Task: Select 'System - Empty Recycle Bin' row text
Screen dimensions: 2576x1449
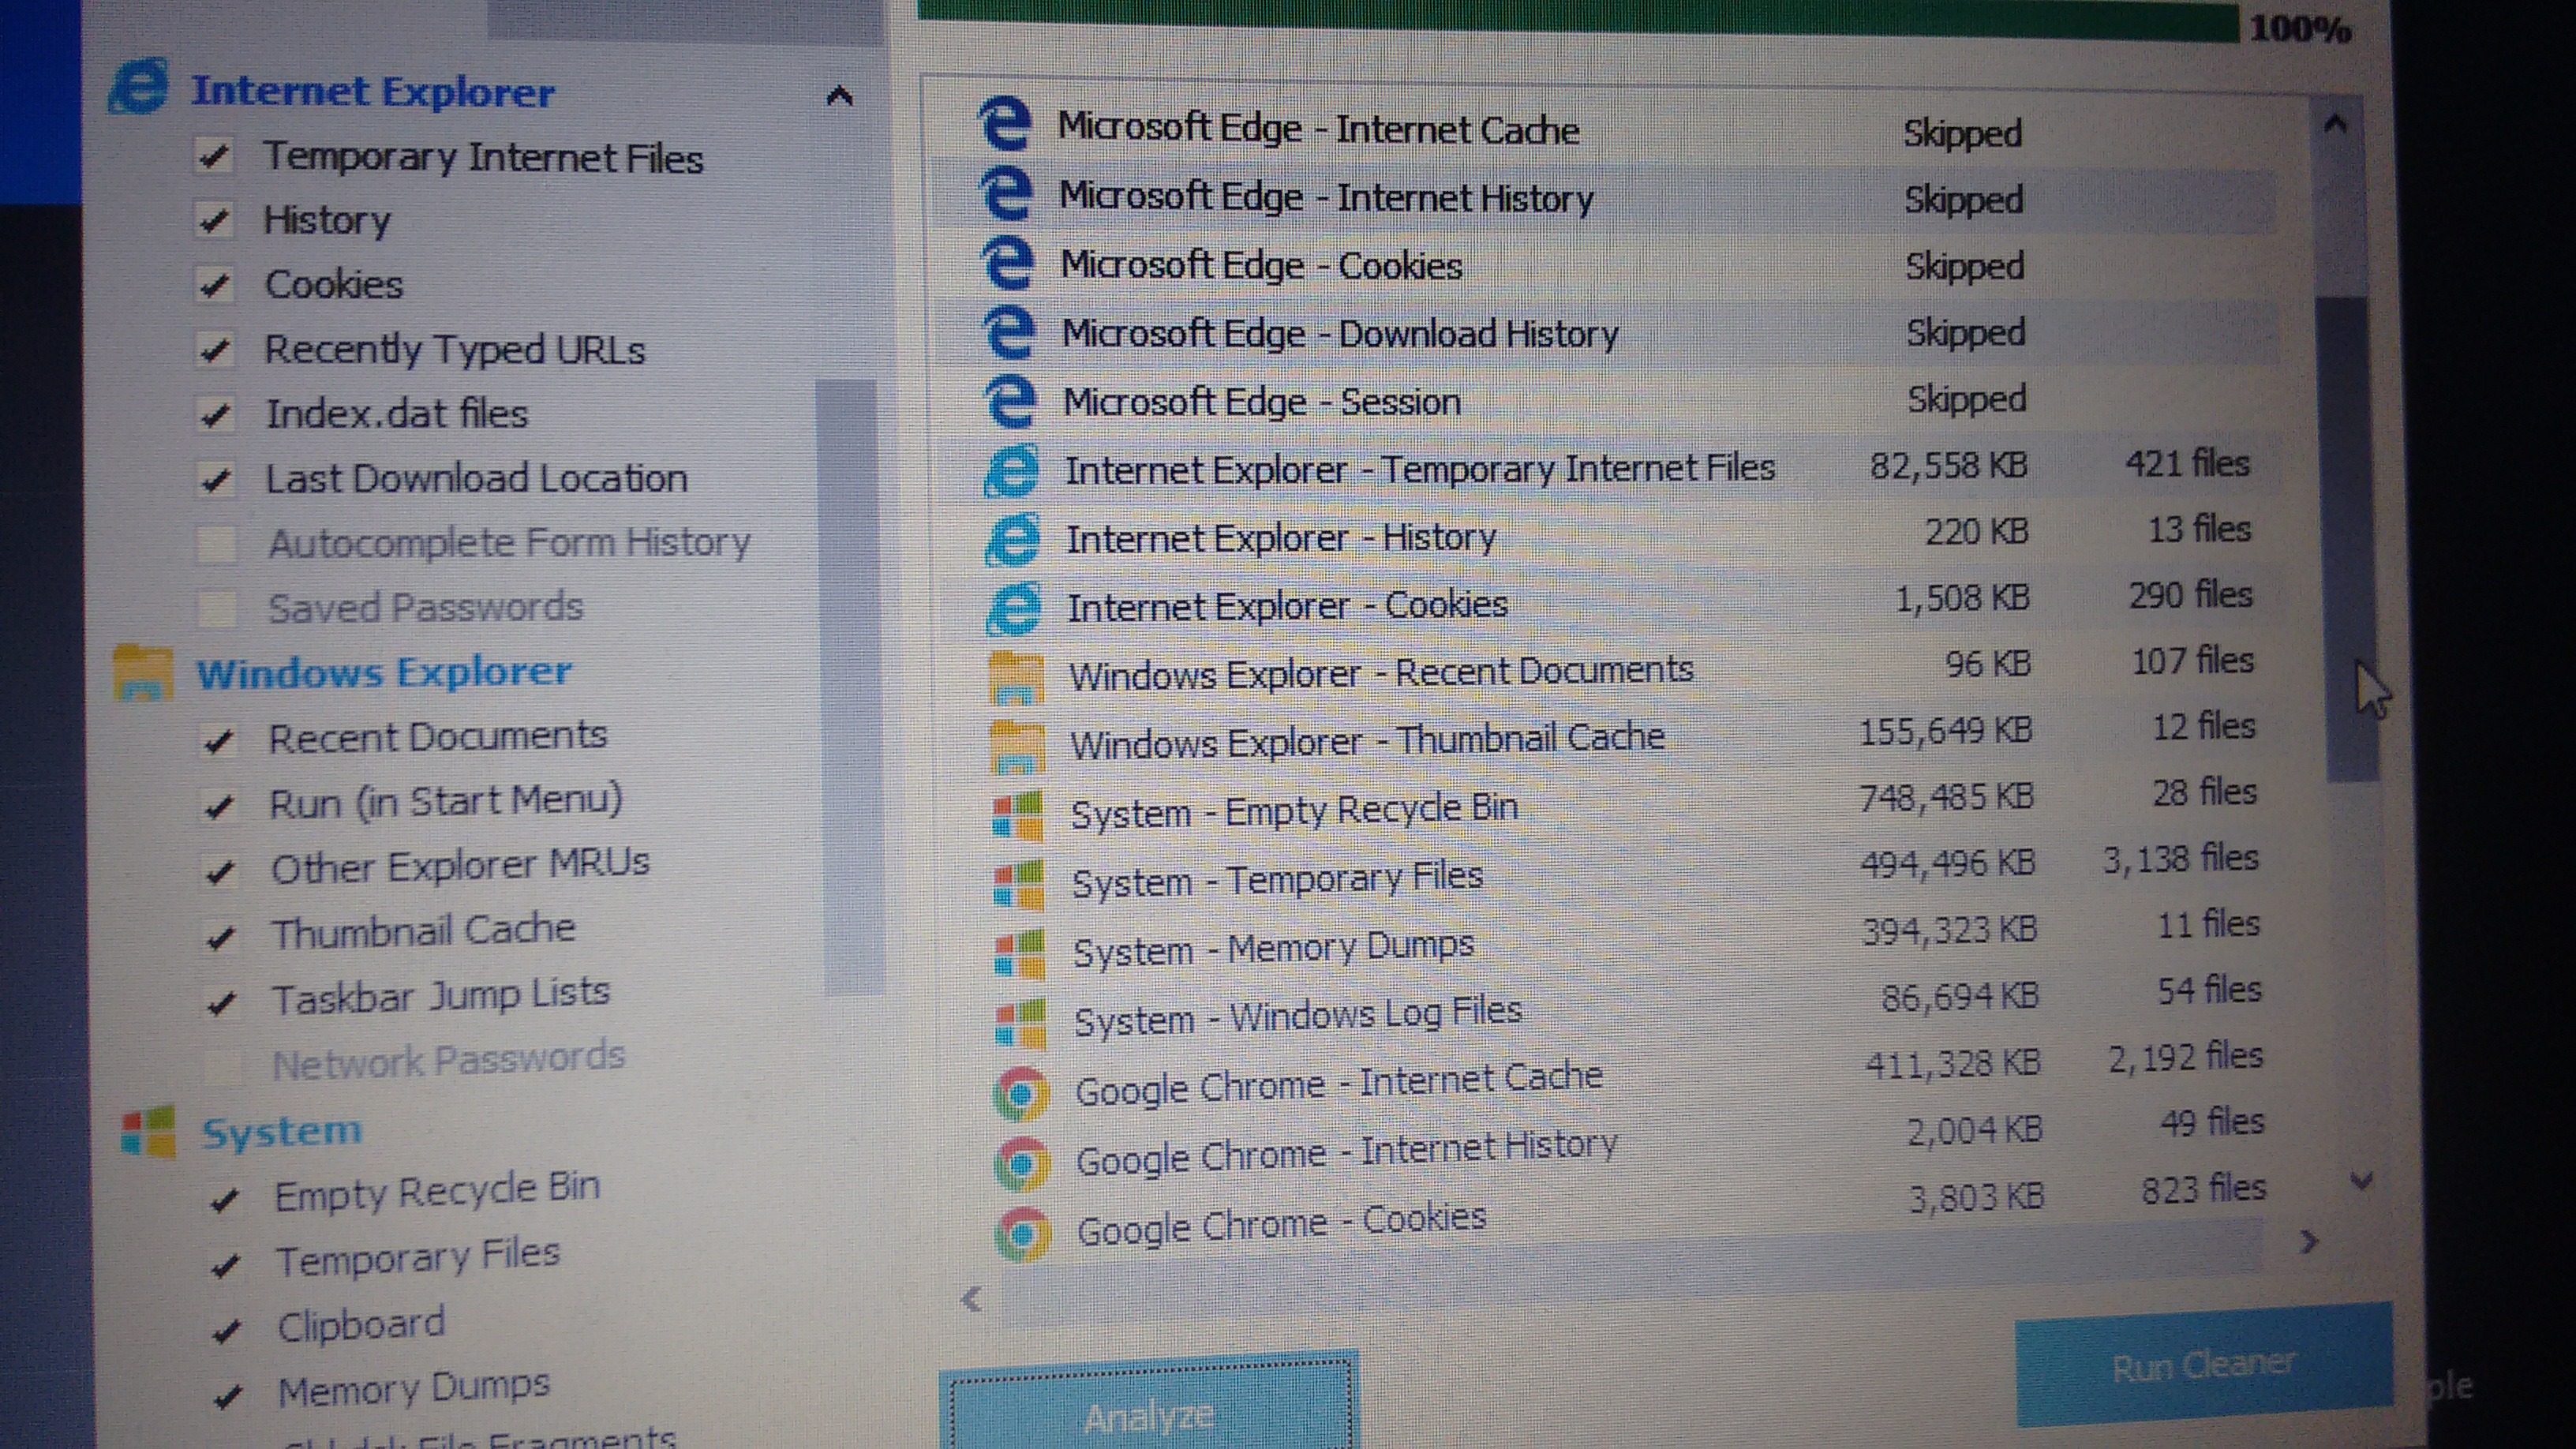Action: tap(1295, 811)
